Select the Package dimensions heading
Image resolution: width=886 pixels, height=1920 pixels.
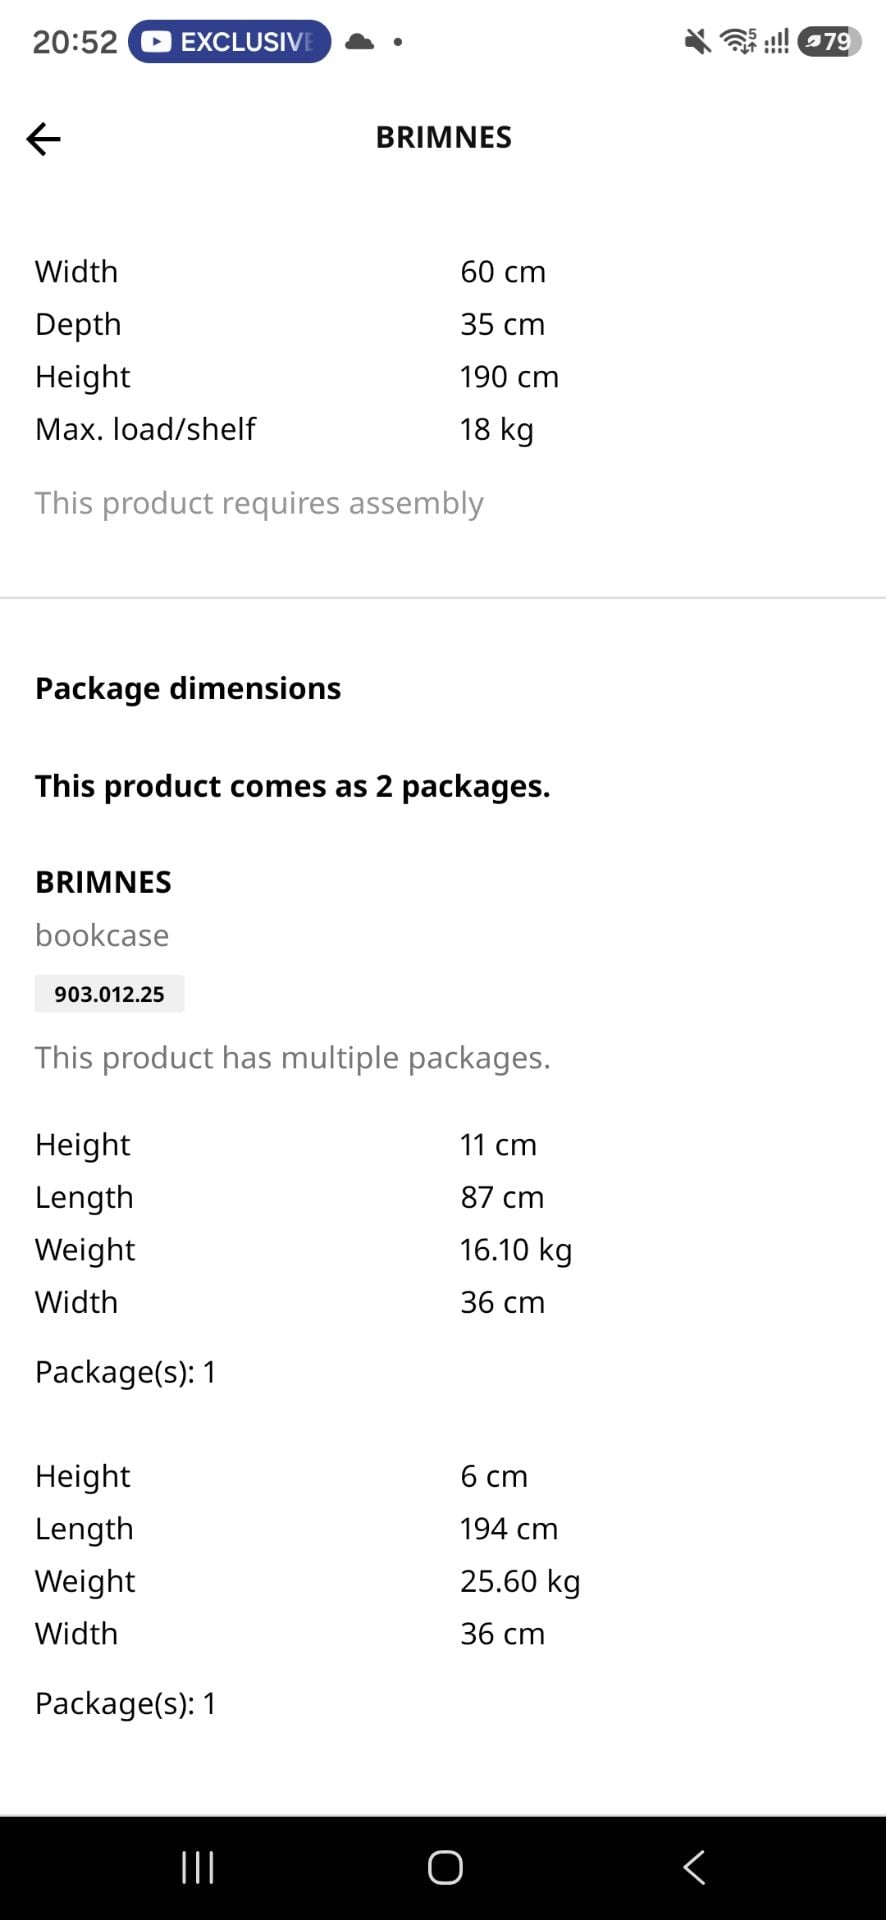pos(188,688)
